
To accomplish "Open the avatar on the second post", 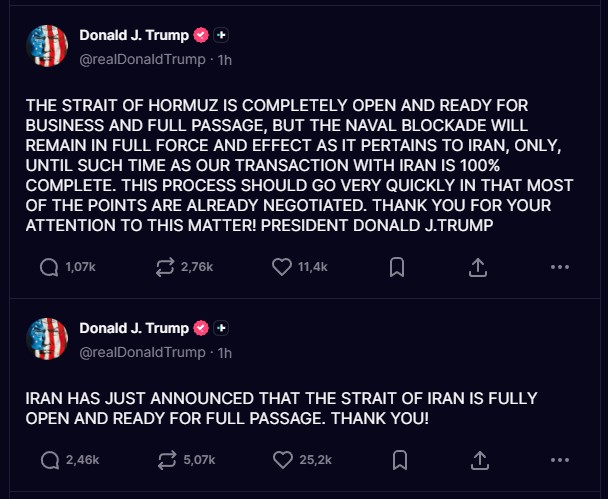I will [x=47, y=339].
